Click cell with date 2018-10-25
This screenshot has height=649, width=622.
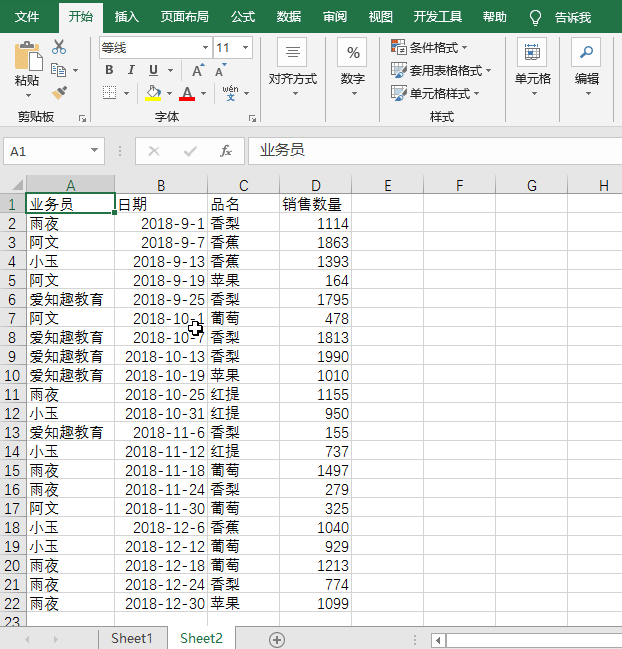(161, 394)
